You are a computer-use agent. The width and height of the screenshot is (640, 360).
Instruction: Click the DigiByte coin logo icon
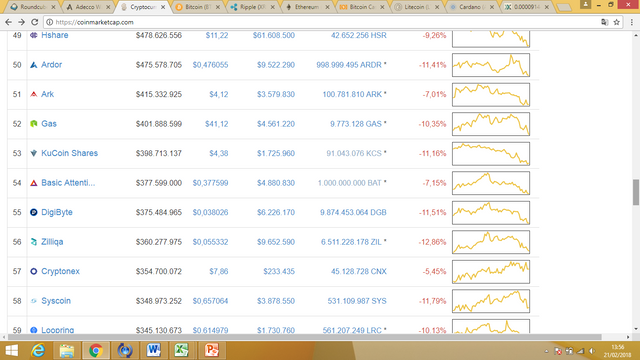[x=34, y=212]
